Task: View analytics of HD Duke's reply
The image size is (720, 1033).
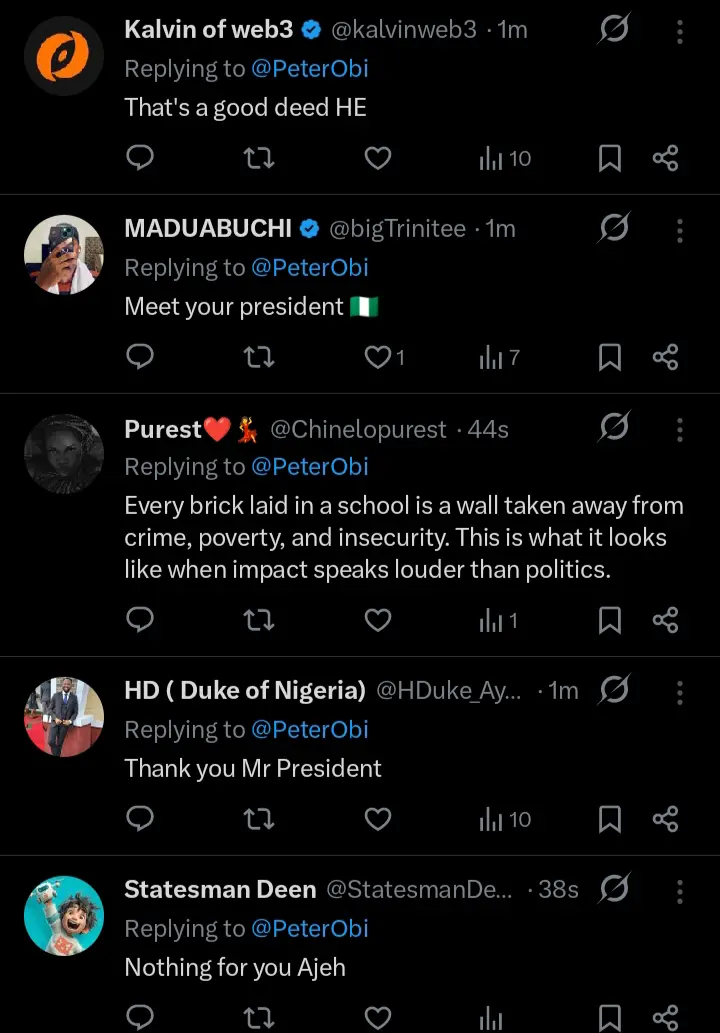Action: pyautogui.click(x=505, y=820)
